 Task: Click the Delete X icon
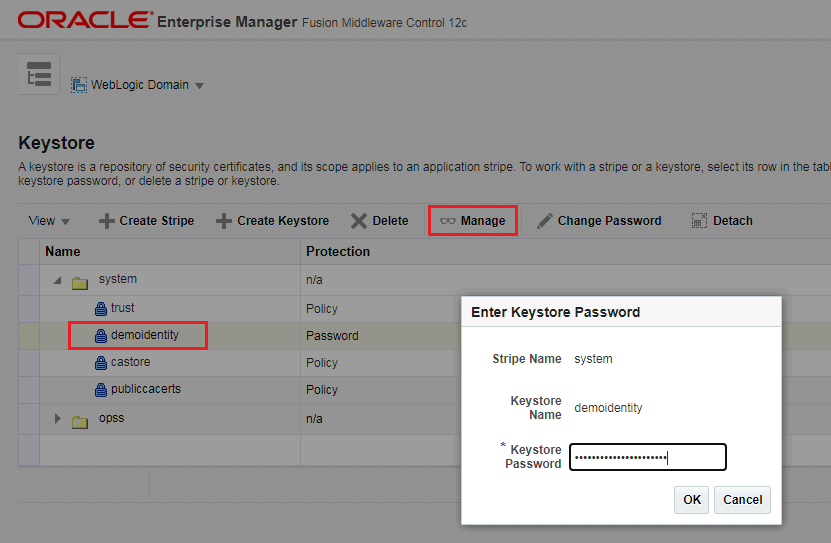359,221
